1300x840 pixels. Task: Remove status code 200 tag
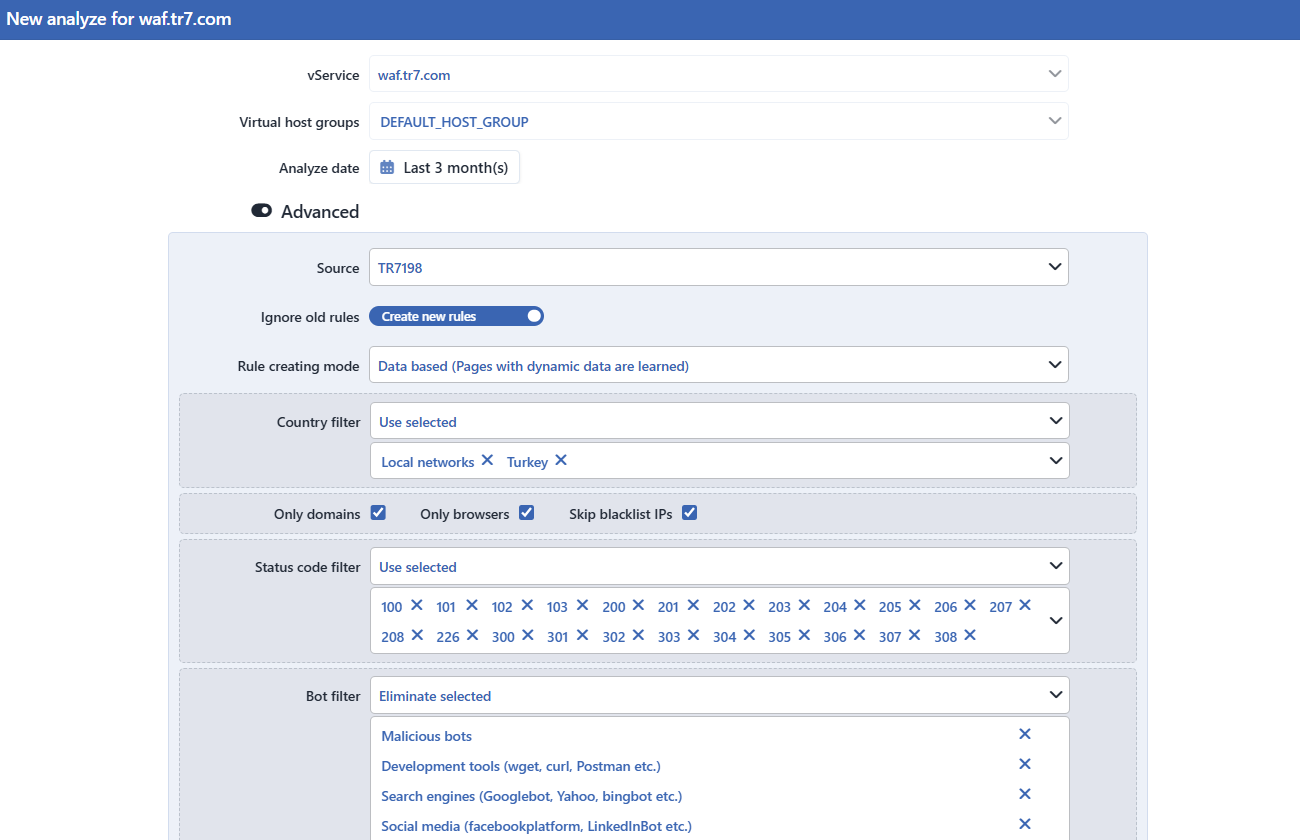click(x=638, y=605)
